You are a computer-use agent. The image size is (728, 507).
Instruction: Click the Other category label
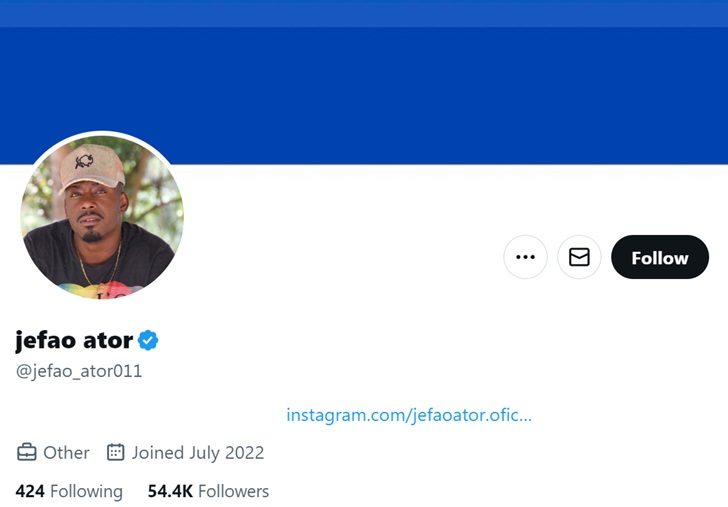coord(66,452)
